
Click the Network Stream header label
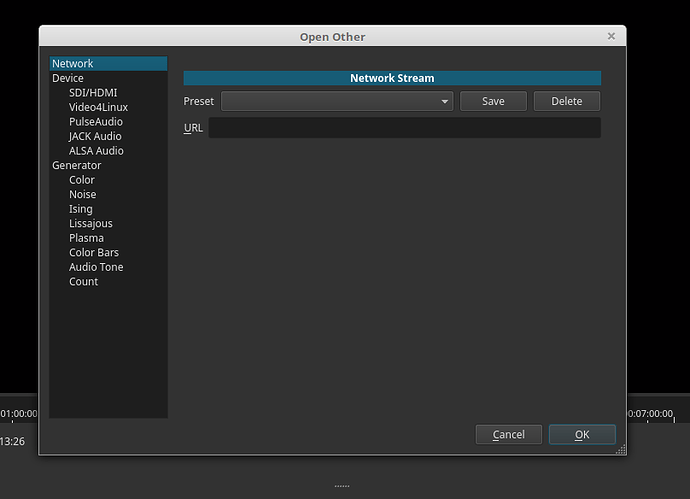(x=392, y=78)
